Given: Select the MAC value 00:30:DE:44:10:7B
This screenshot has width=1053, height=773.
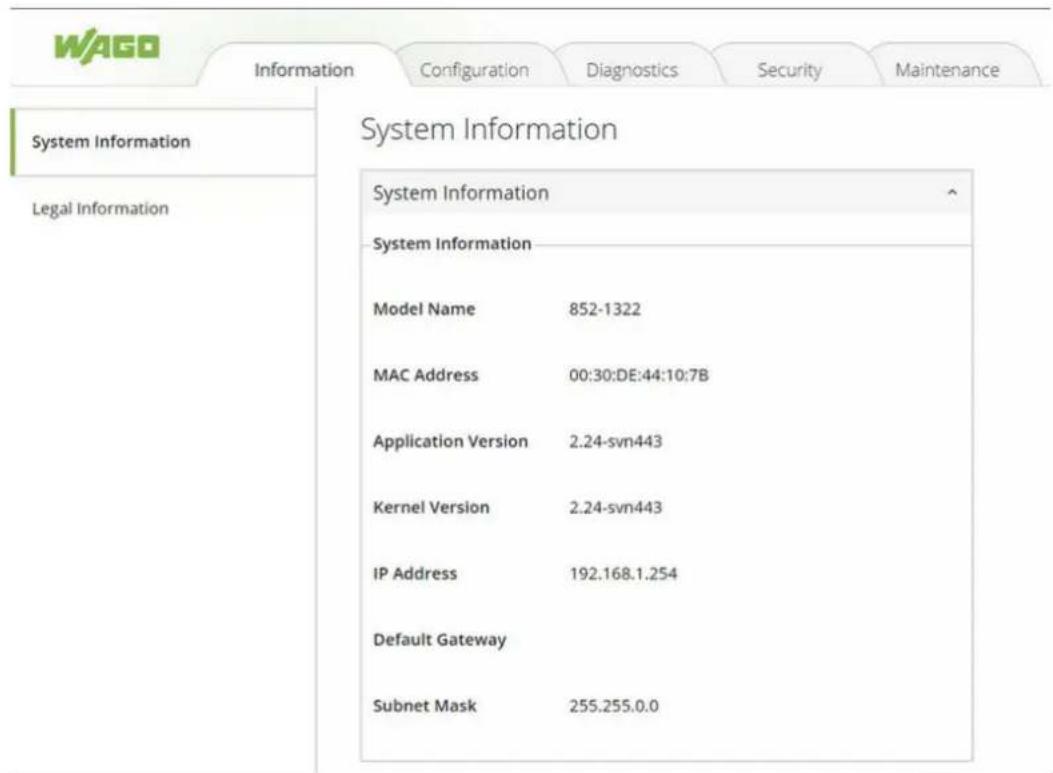Looking at the screenshot, I should click(639, 375).
